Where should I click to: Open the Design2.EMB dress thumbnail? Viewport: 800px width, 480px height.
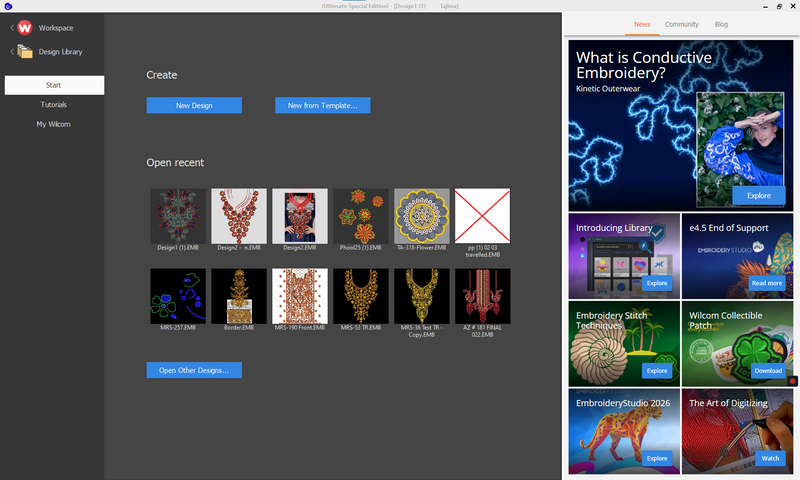pos(300,216)
